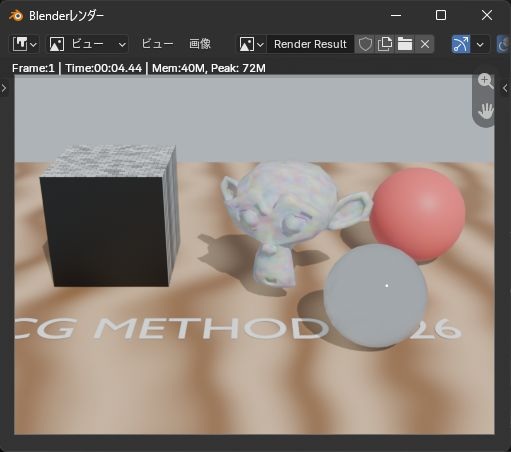Open the ビュー menu
This screenshot has width=511, height=452.
coord(158,44)
